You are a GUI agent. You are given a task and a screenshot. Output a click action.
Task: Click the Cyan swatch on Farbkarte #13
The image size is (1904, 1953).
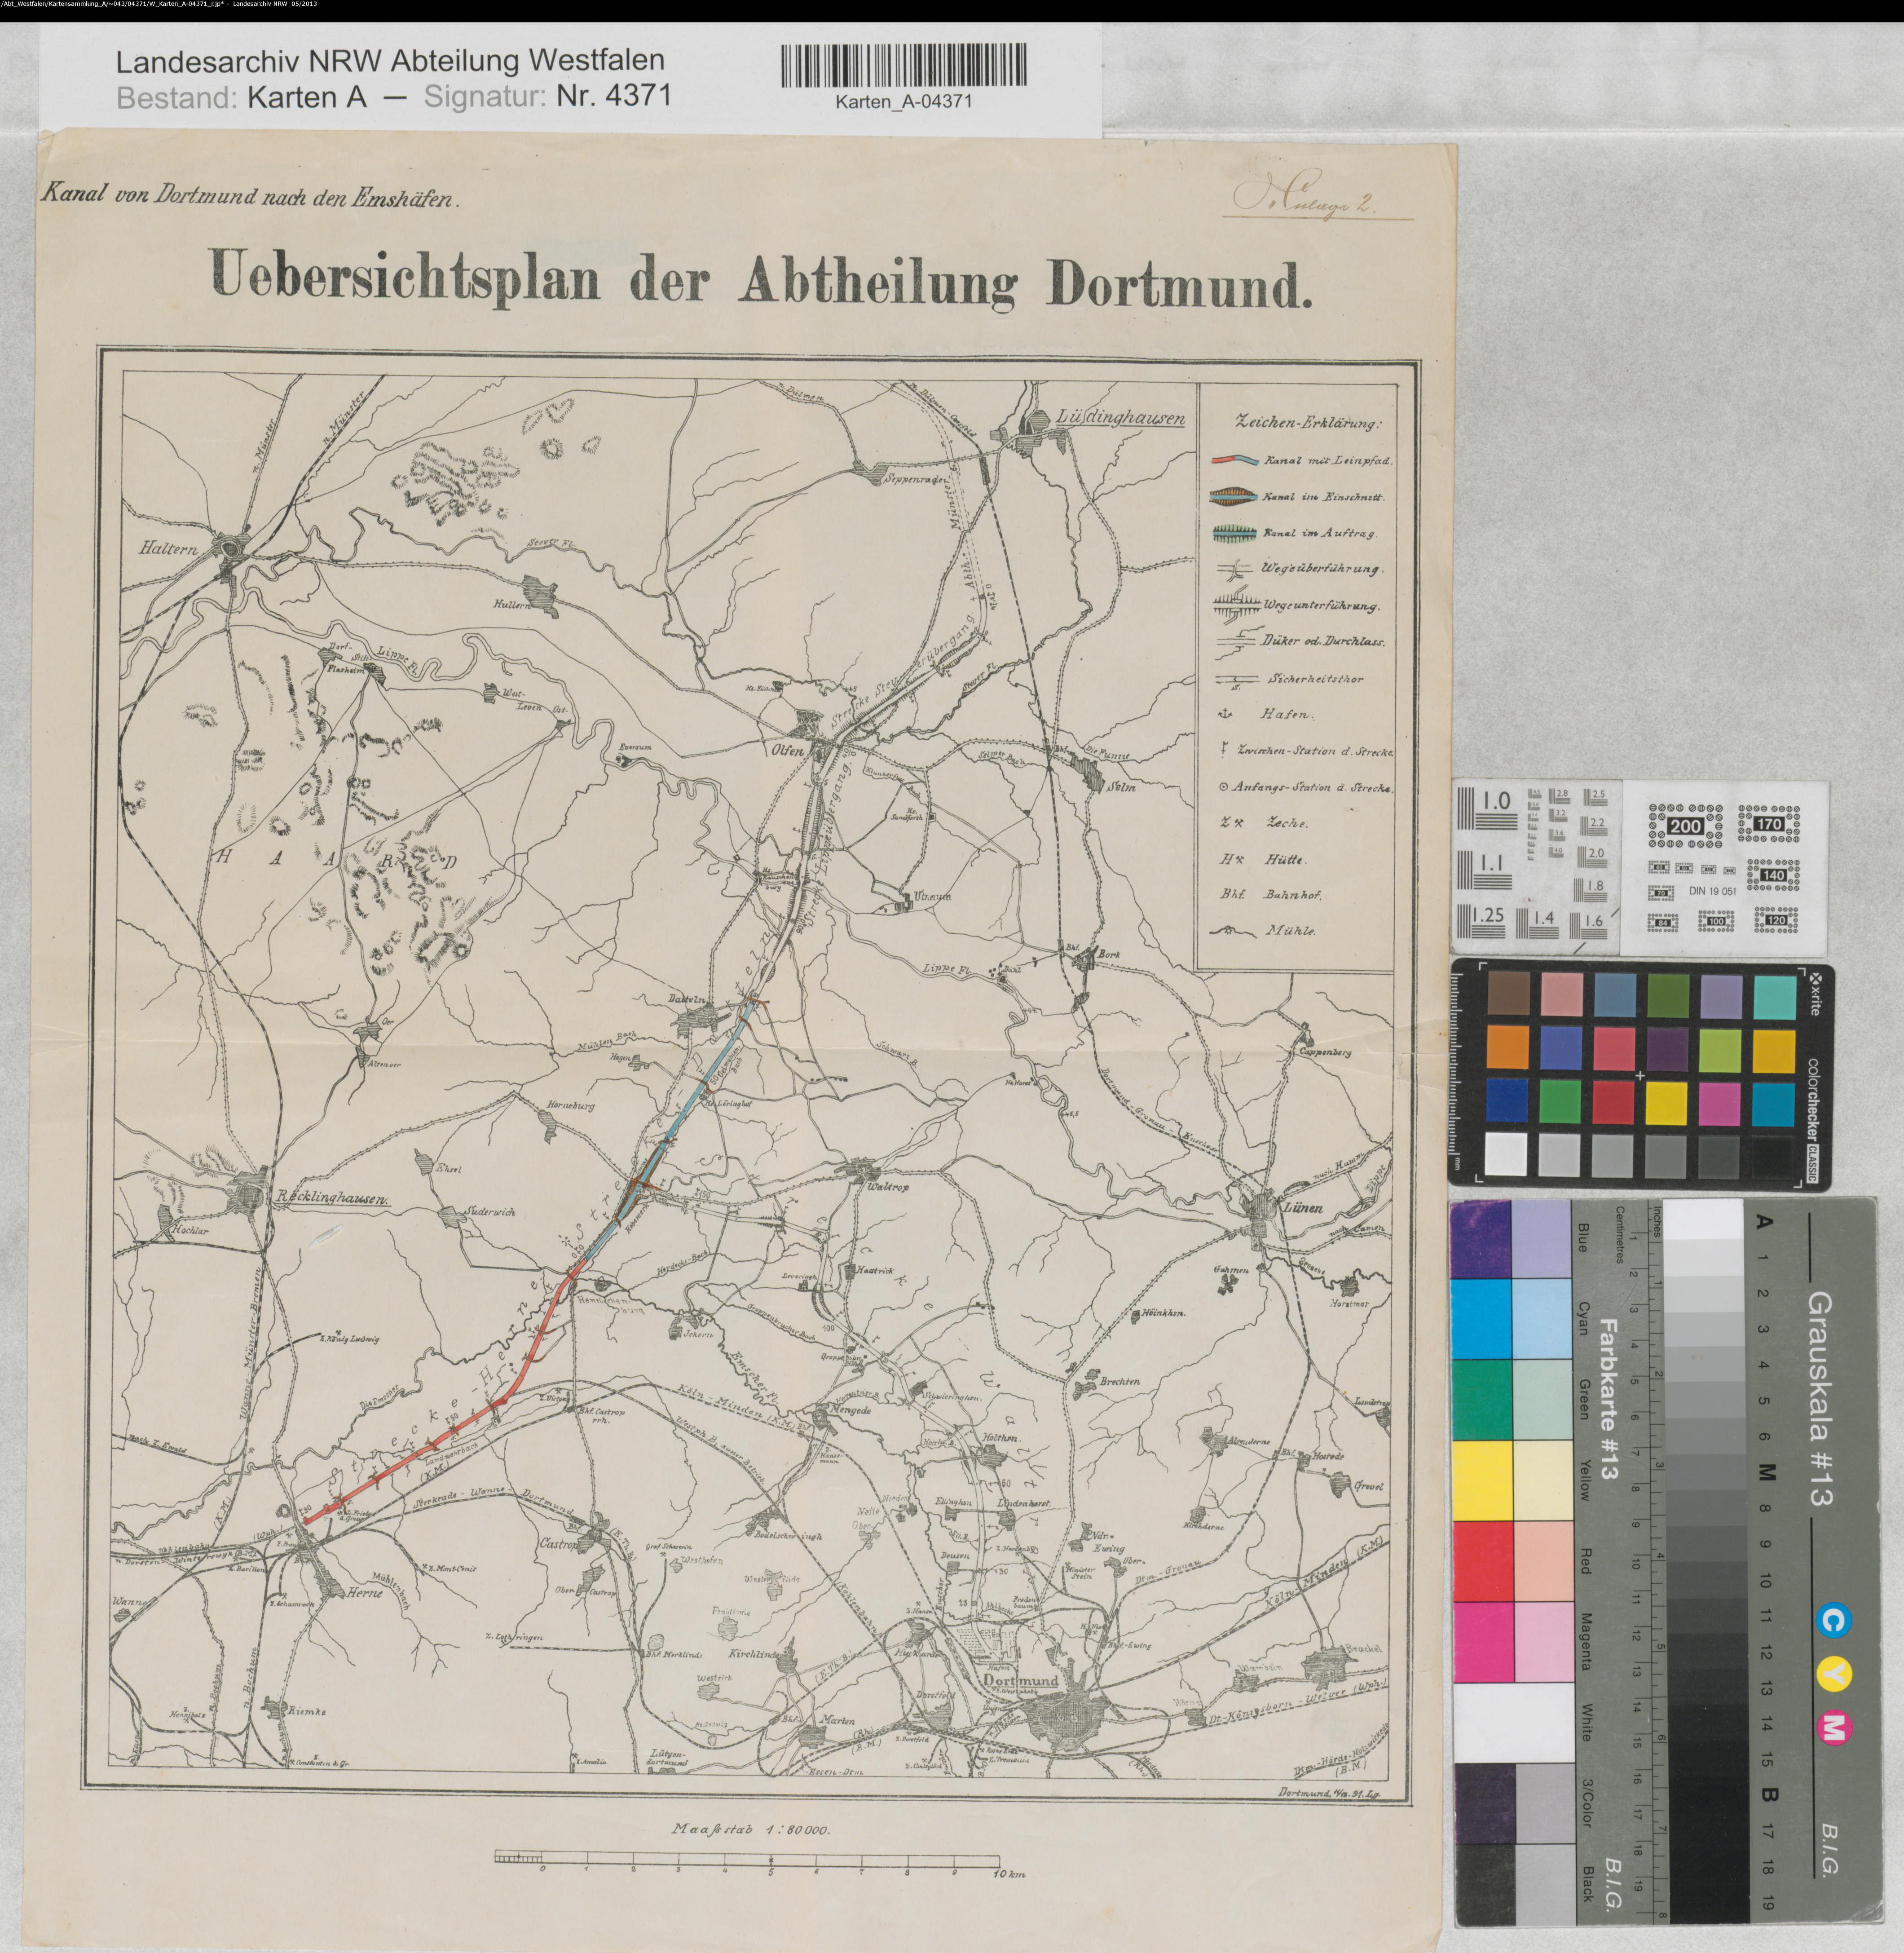[1481, 1320]
